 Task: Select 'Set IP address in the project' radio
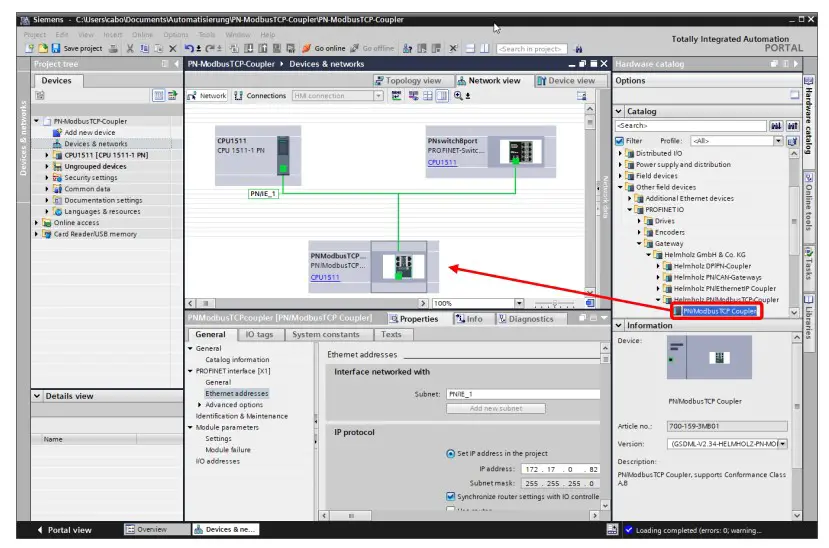[x=451, y=454]
